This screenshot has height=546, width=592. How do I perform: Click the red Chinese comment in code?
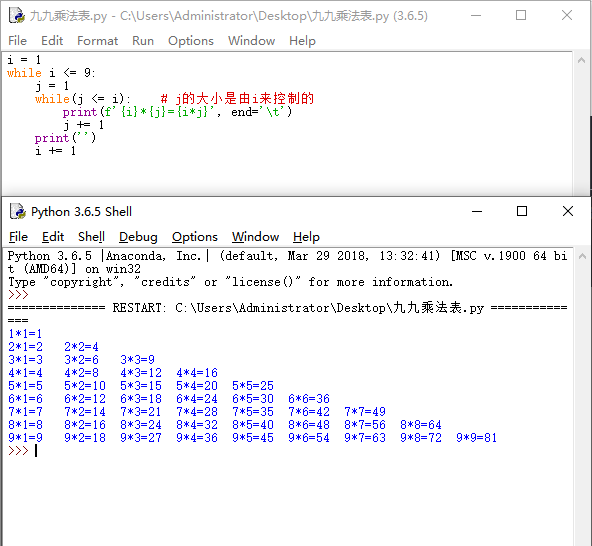(237, 99)
